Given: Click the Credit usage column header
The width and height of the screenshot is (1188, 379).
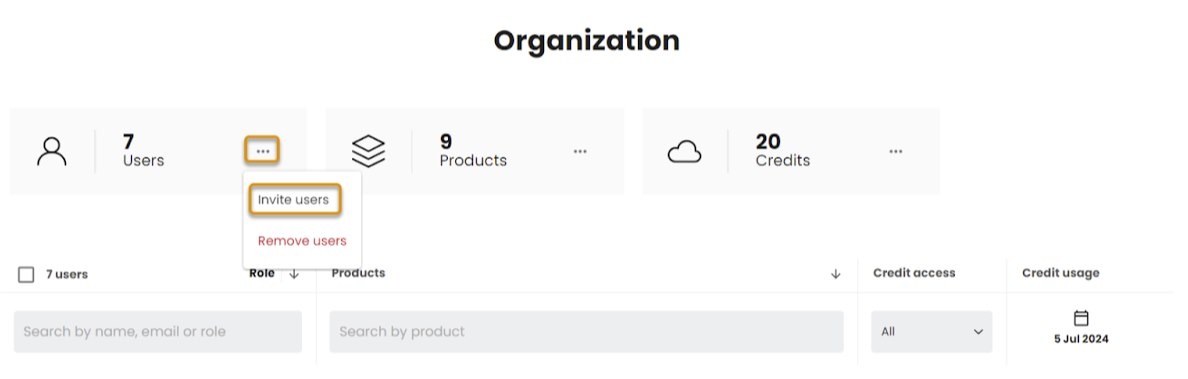Looking at the screenshot, I should (1060, 273).
